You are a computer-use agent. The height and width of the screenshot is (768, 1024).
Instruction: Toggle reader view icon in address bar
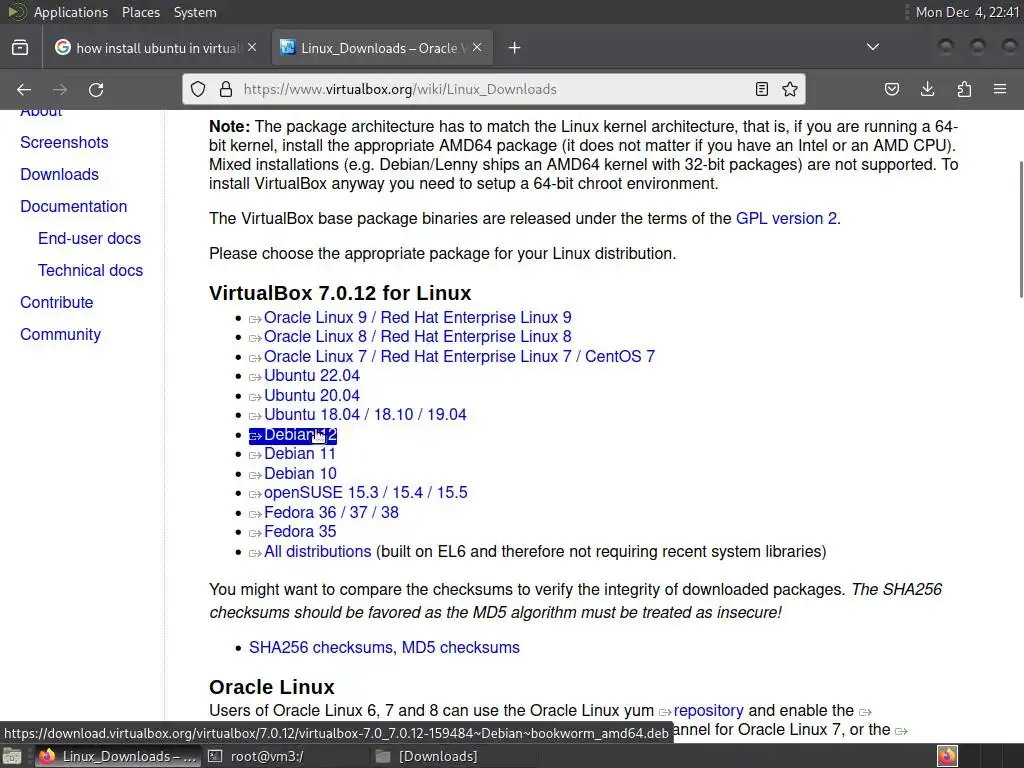point(761,89)
